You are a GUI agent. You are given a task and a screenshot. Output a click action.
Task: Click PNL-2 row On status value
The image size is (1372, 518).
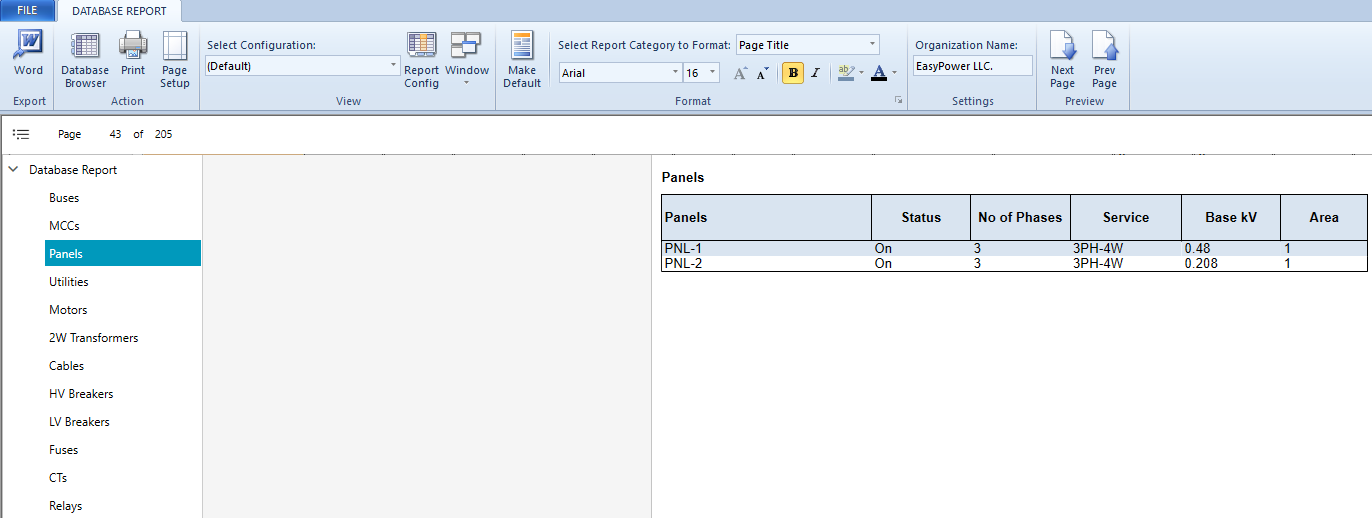(x=883, y=264)
